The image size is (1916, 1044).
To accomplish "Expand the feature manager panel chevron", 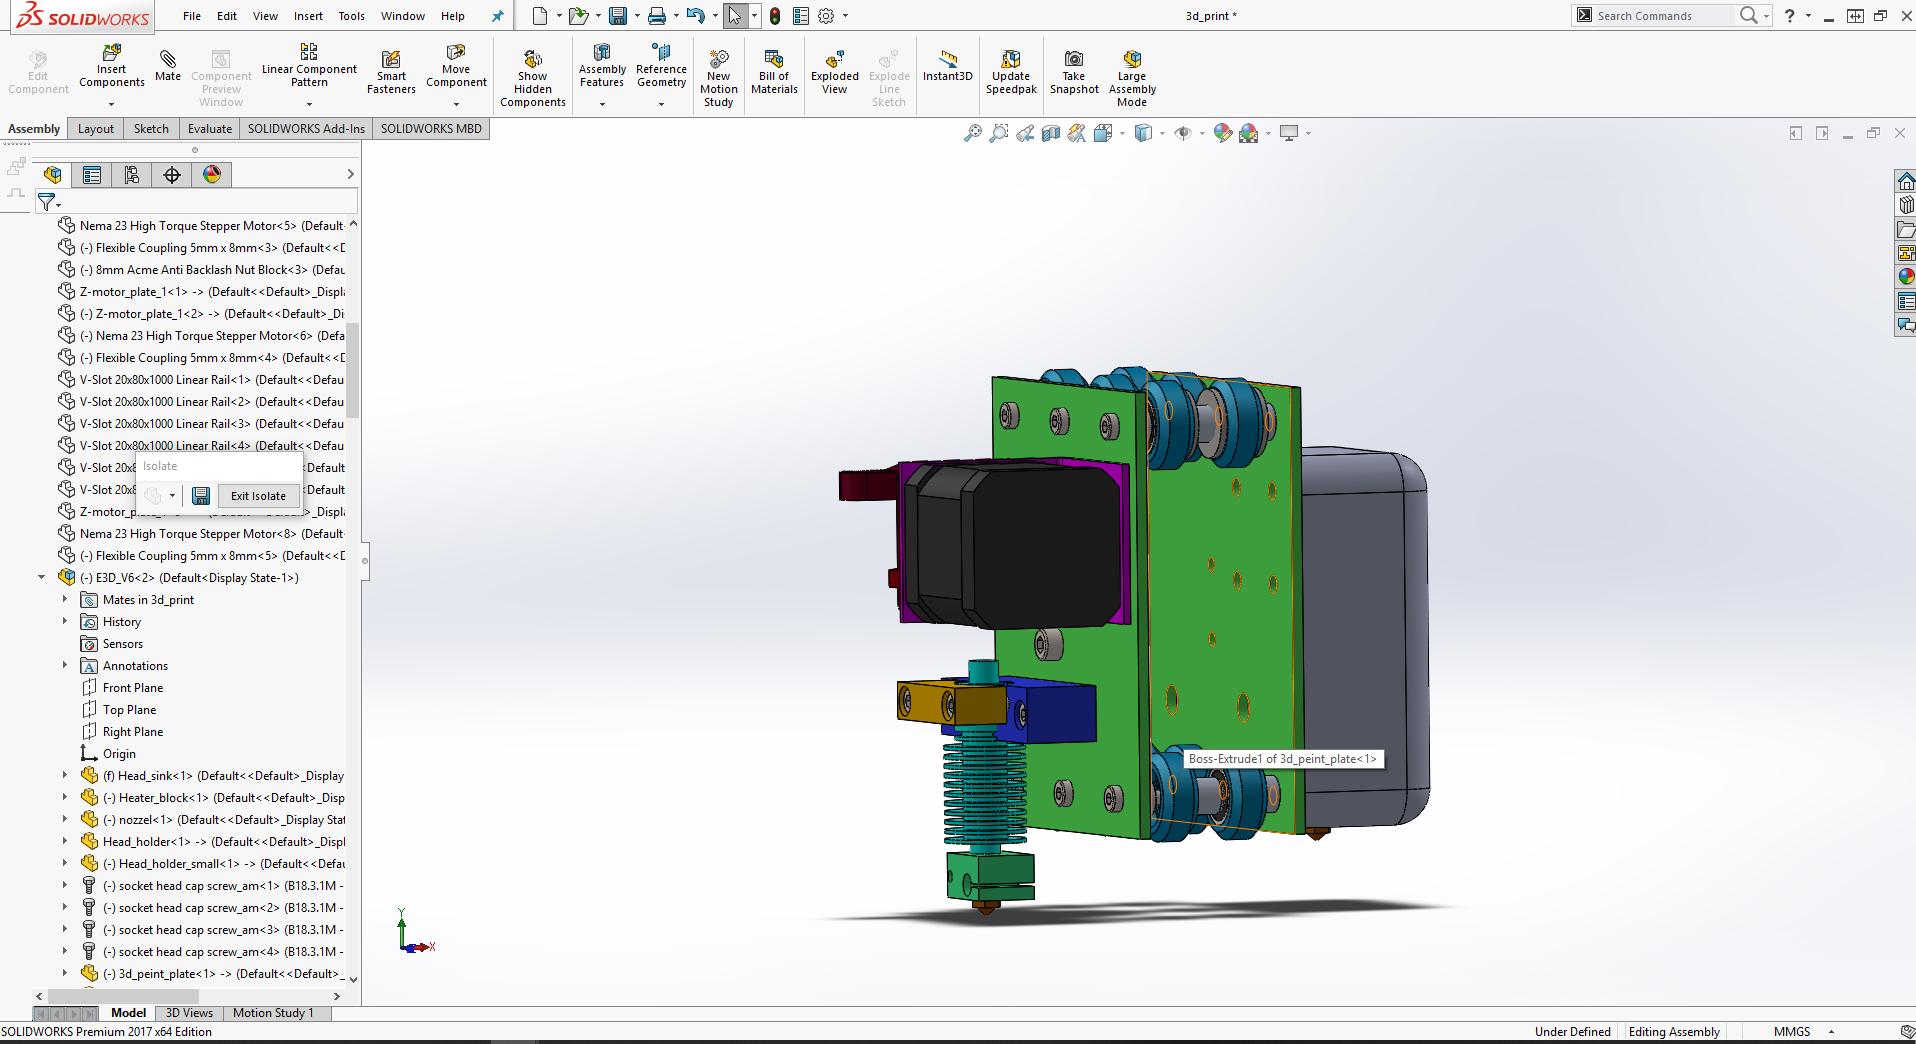I will 350,174.
